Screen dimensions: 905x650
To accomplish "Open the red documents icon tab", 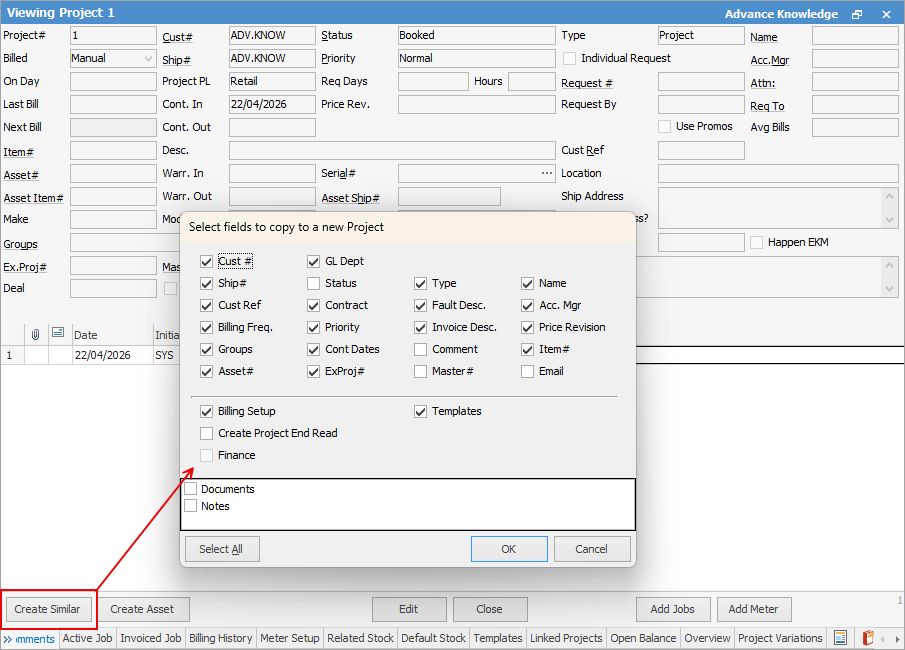I will tap(867, 638).
